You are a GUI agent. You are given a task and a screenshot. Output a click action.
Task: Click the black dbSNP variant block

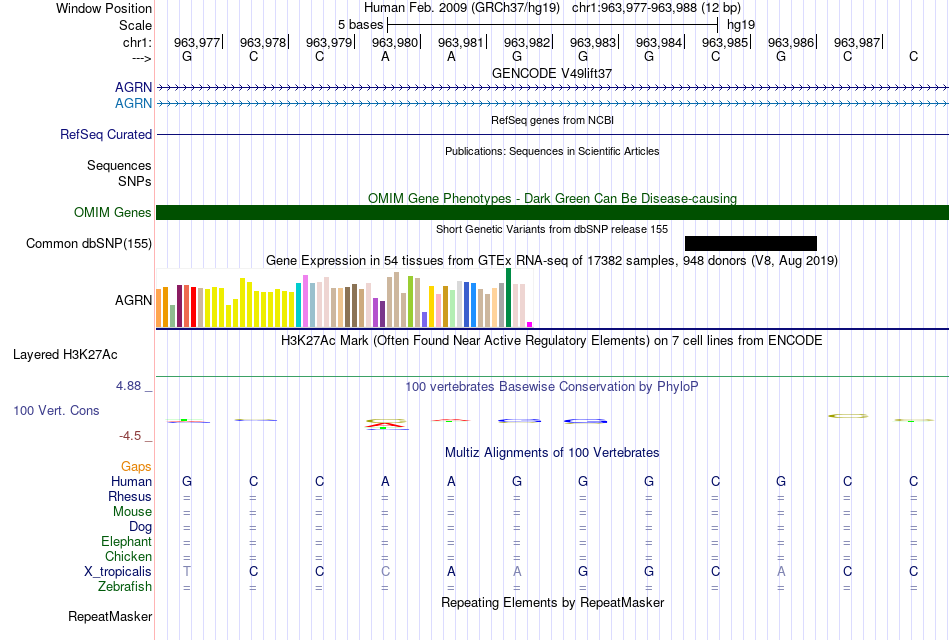click(x=751, y=244)
